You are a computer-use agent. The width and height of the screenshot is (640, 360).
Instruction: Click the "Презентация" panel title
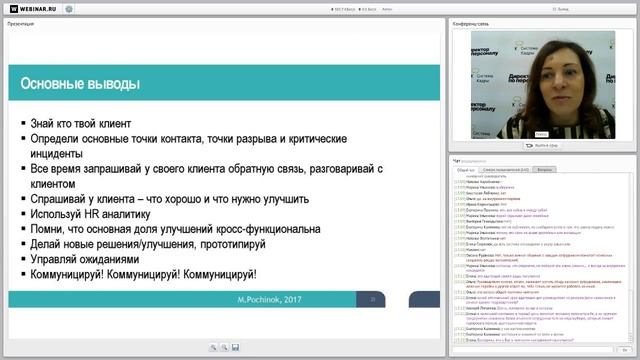coord(21,24)
